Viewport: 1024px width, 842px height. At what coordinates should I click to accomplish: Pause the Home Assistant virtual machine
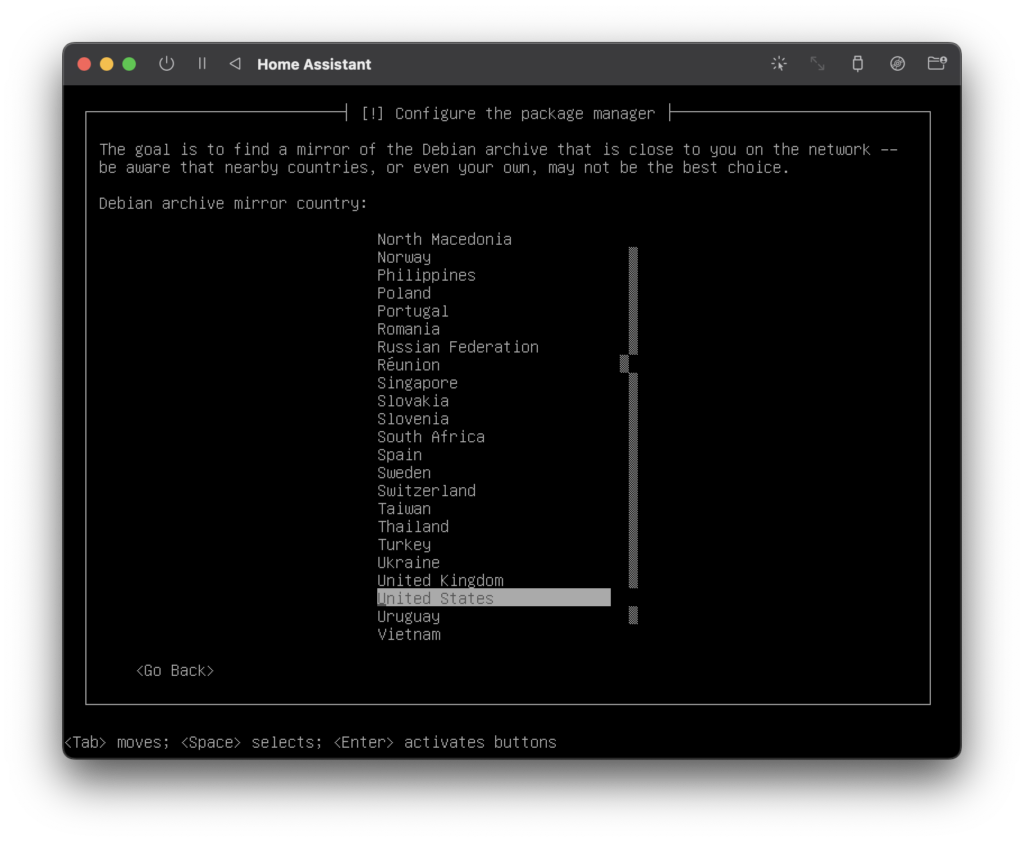(202, 63)
